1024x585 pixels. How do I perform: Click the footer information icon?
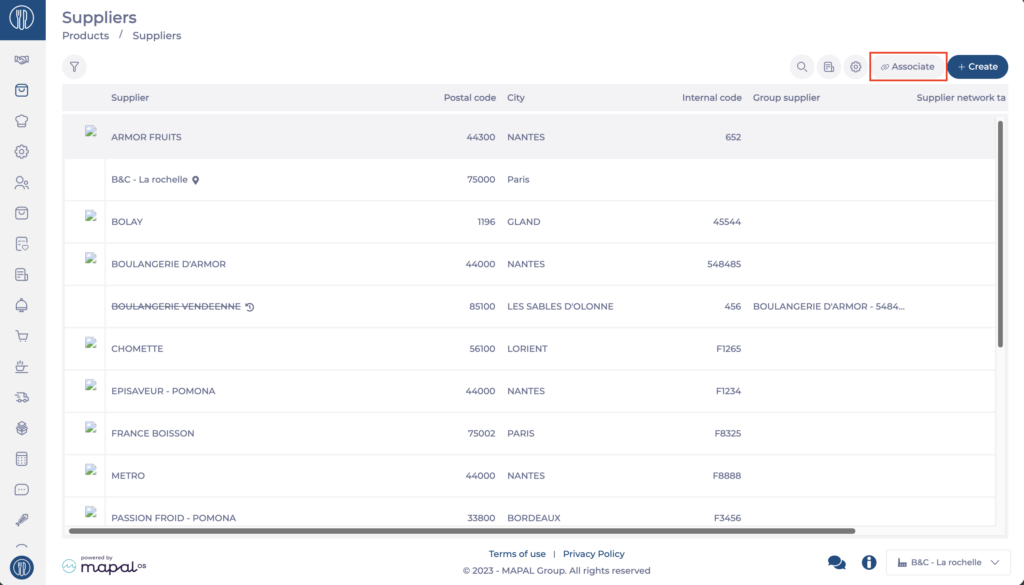click(x=869, y=562)
